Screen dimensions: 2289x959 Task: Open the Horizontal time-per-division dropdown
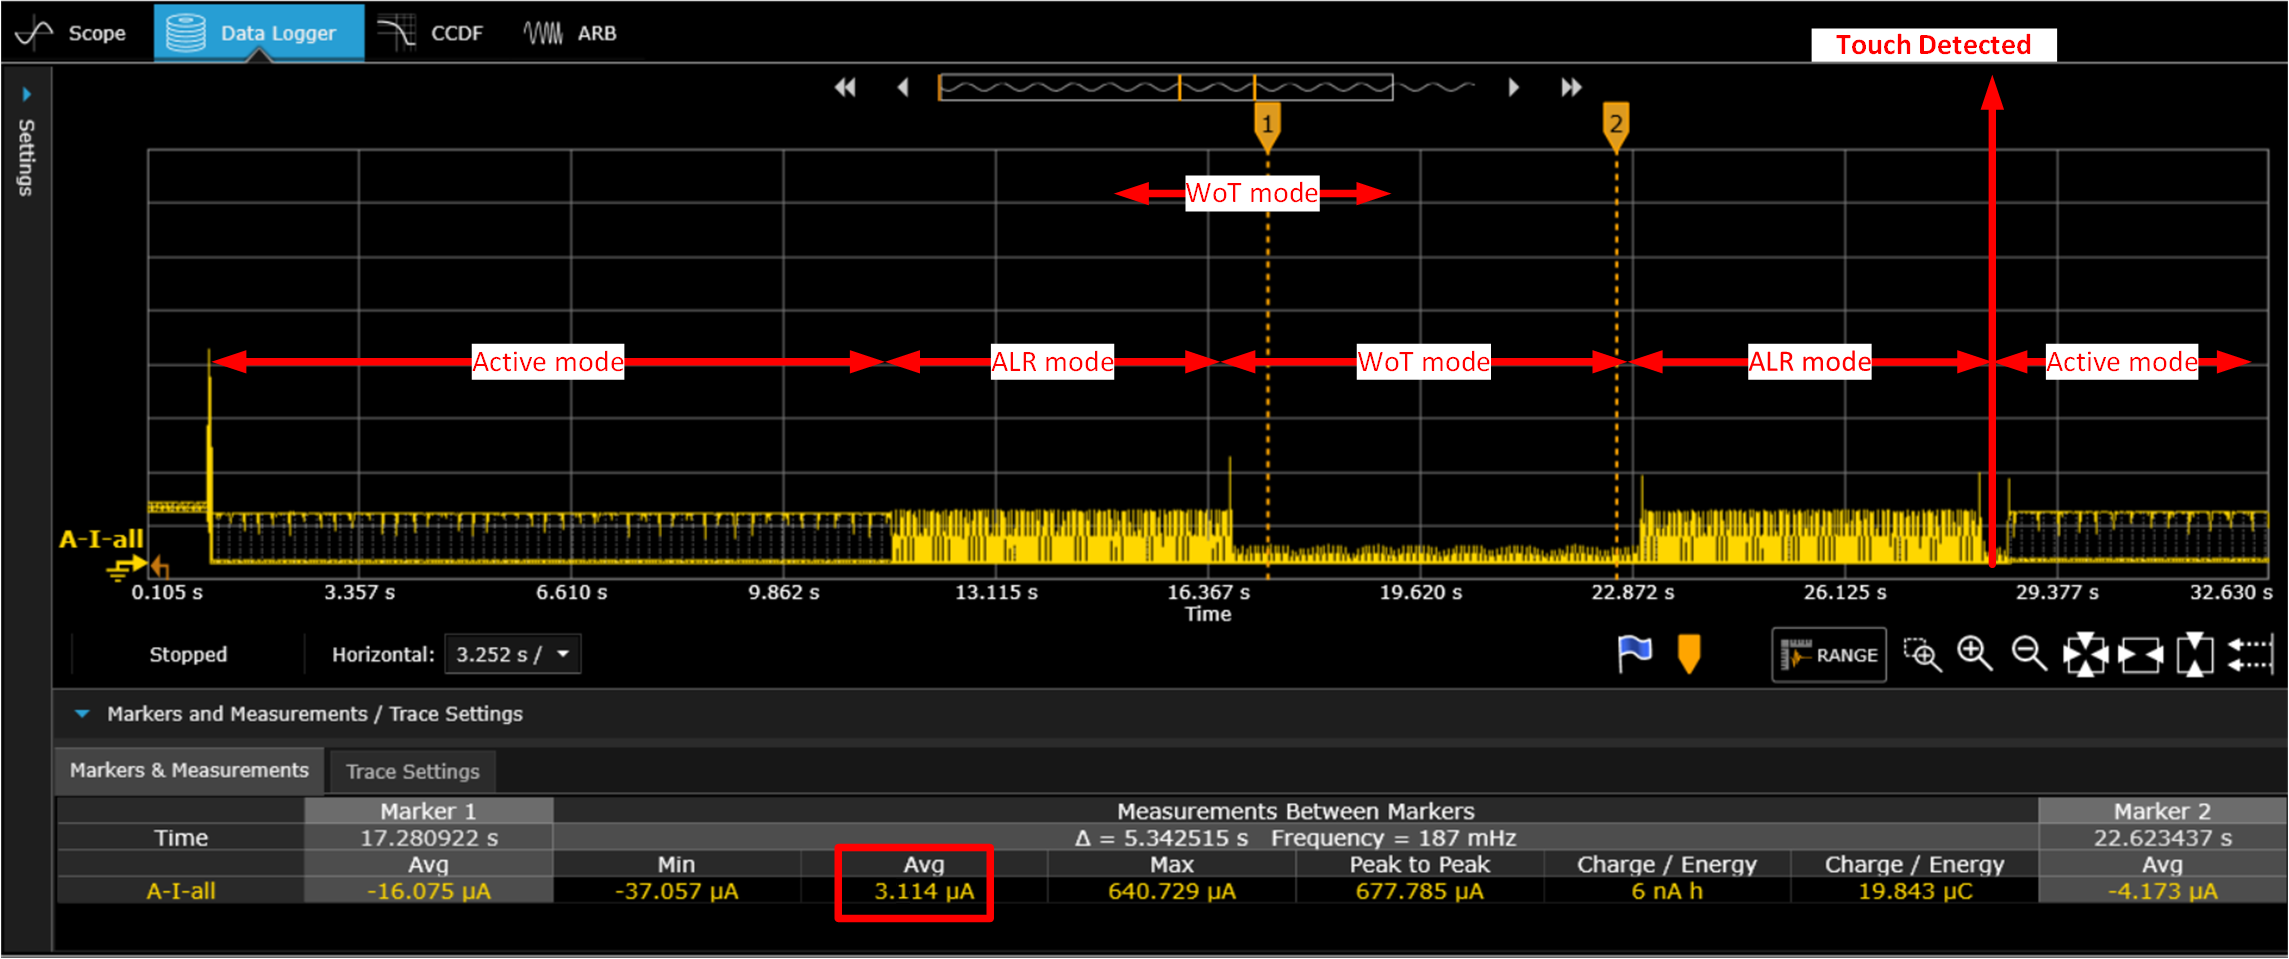tap(512, 655)
